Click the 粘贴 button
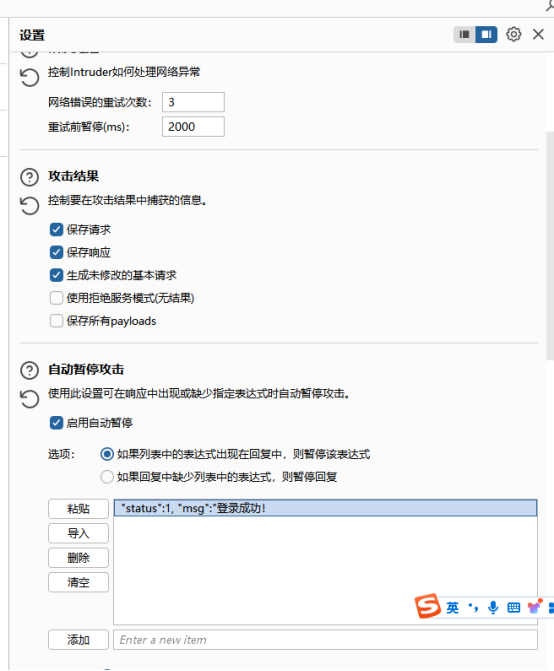 [78, 509]
